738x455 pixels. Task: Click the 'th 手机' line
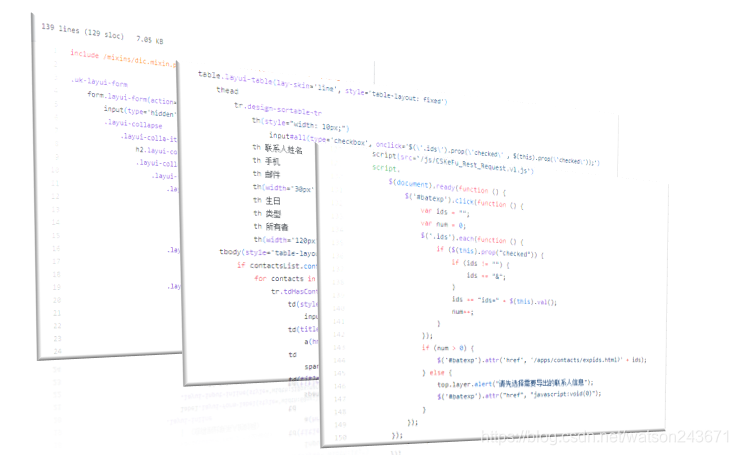pos(266,161)
